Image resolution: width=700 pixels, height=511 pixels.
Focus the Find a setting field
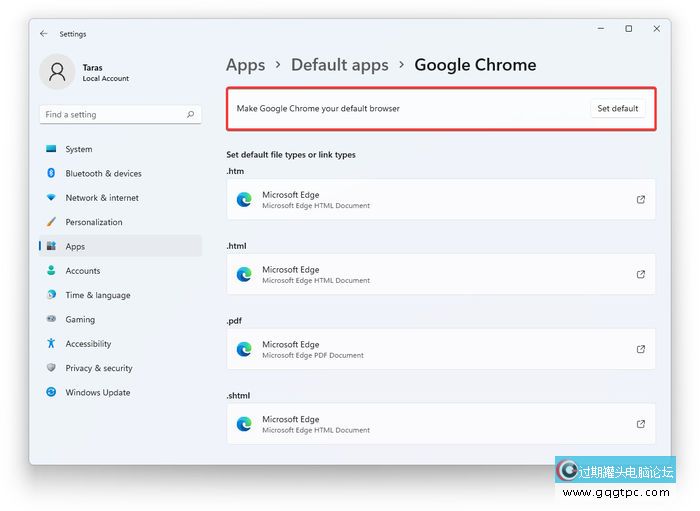[x=121, y=115]
